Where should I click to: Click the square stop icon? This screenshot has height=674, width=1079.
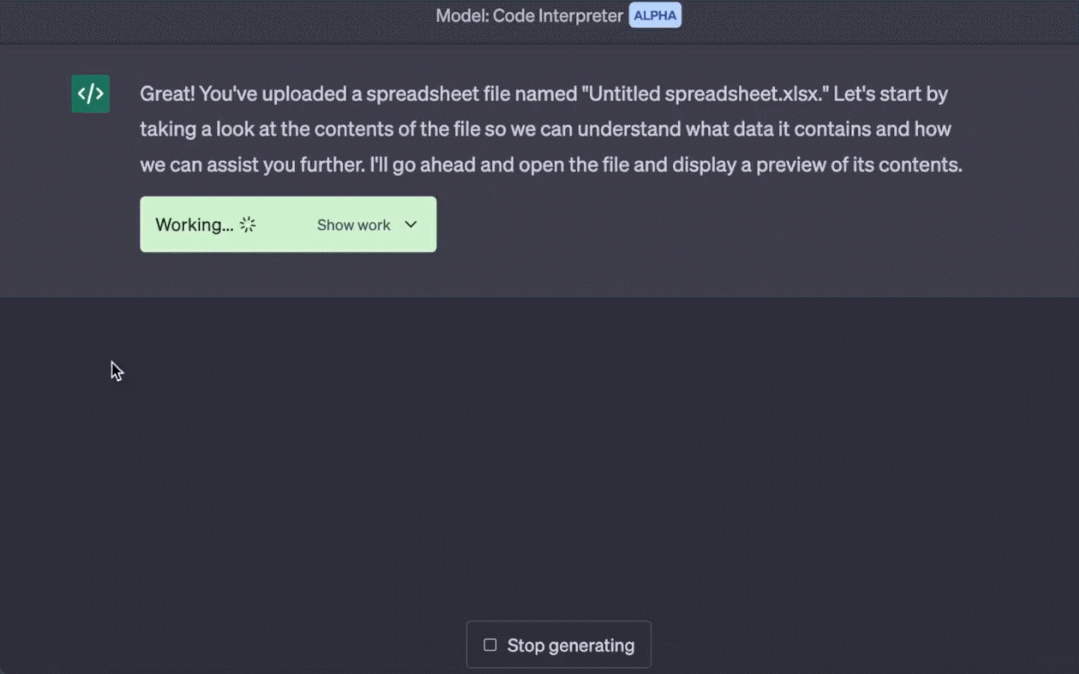click(x=490, y=645)
